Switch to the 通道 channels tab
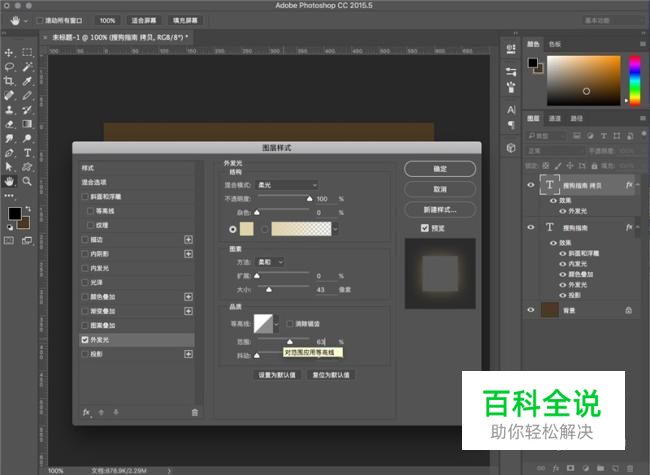The width and height of the screenshot is (650, 475). [x=555, y=119]
